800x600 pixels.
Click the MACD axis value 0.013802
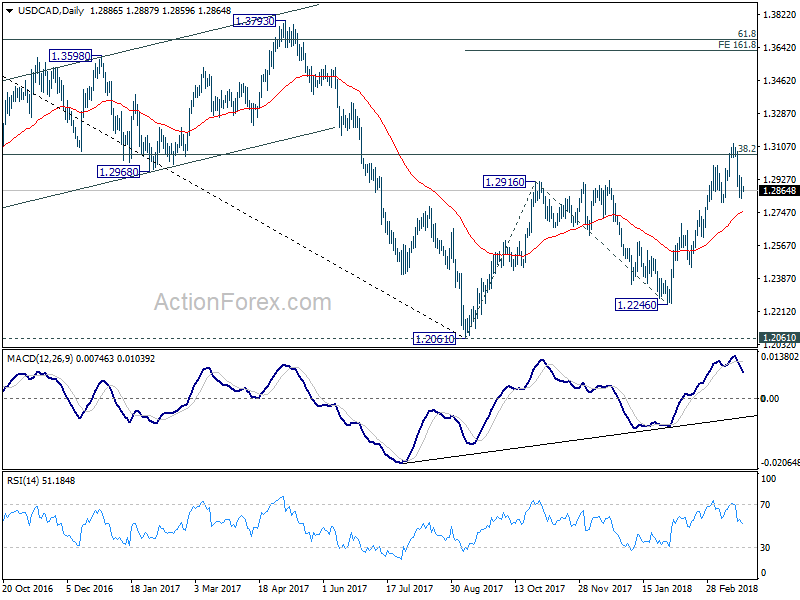click(780, 357)
